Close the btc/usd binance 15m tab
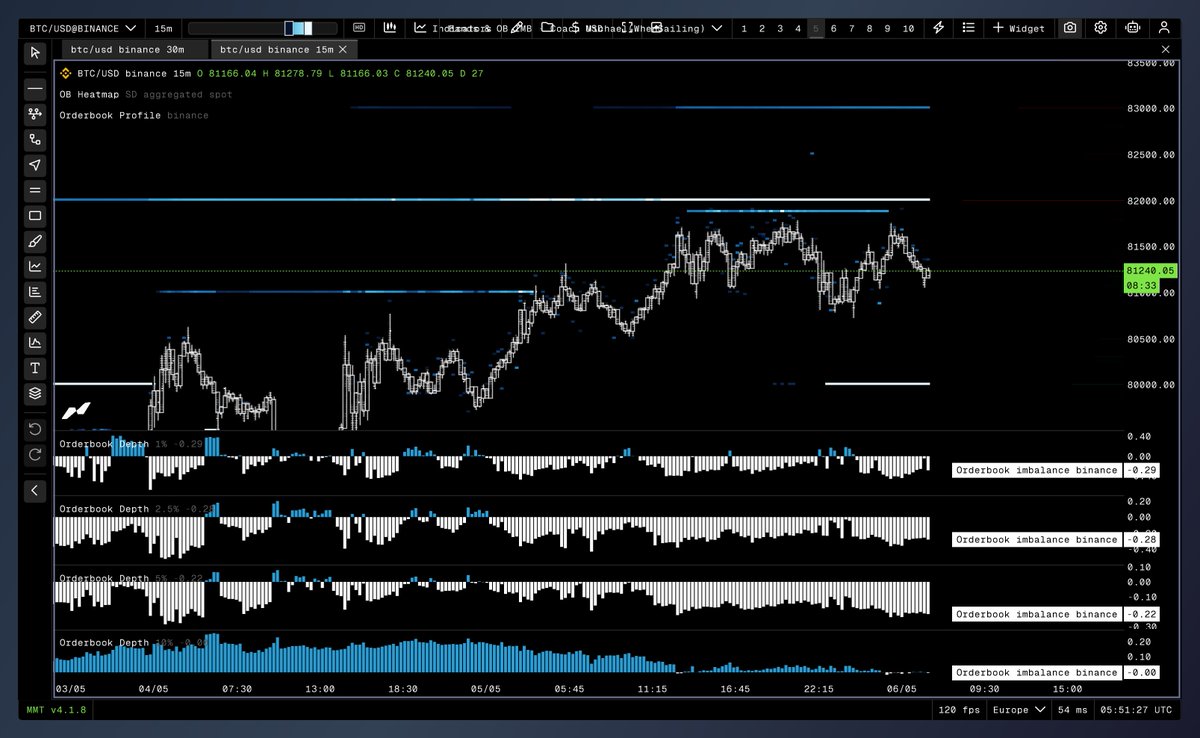Screen dimensions: 1200x738 pos(343,48)
